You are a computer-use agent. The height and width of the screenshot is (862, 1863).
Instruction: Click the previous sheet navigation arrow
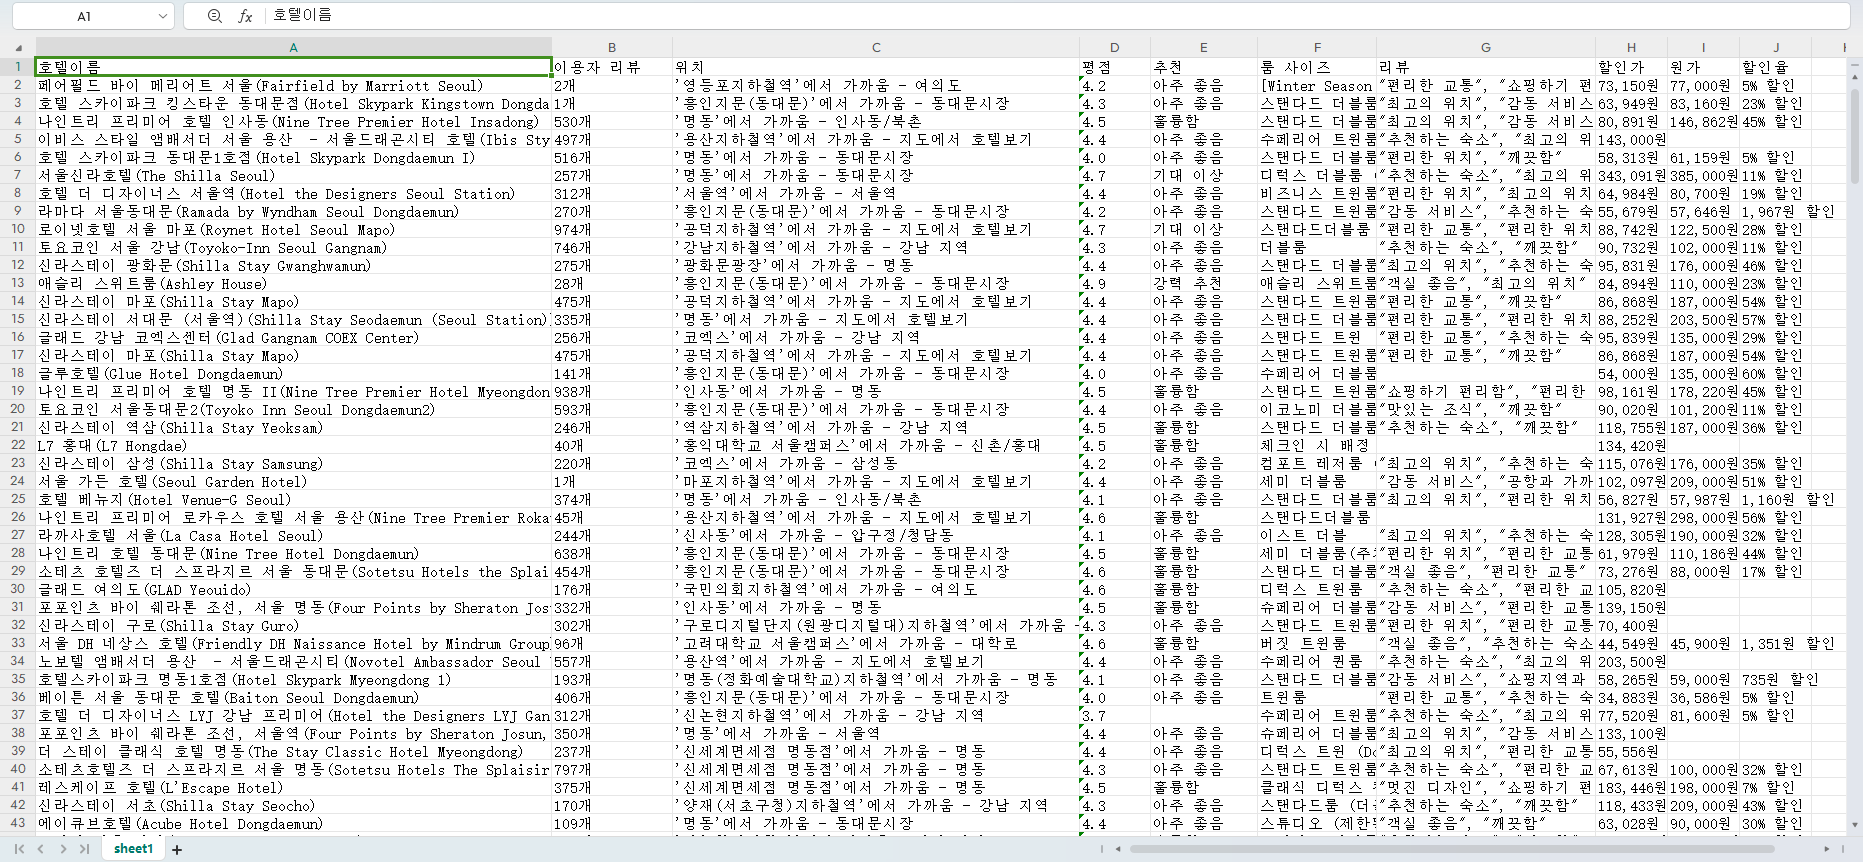click(41, 849)
